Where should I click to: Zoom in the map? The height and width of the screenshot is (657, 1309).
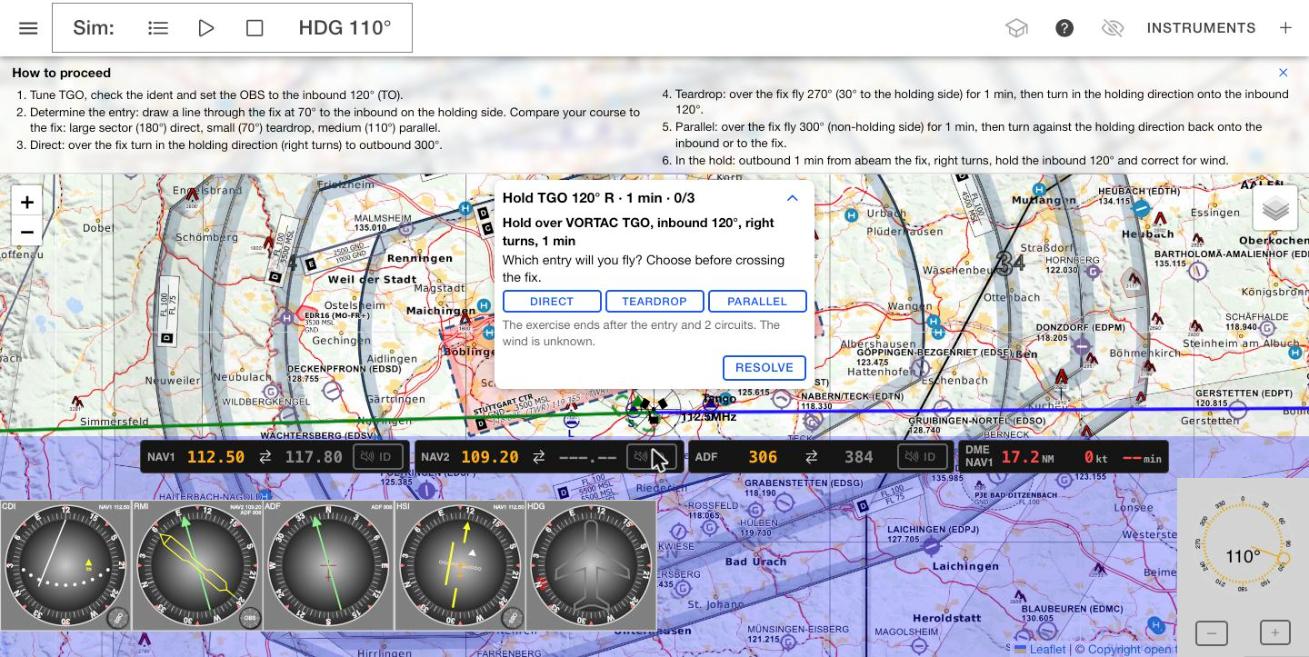(x=26, y=202)
